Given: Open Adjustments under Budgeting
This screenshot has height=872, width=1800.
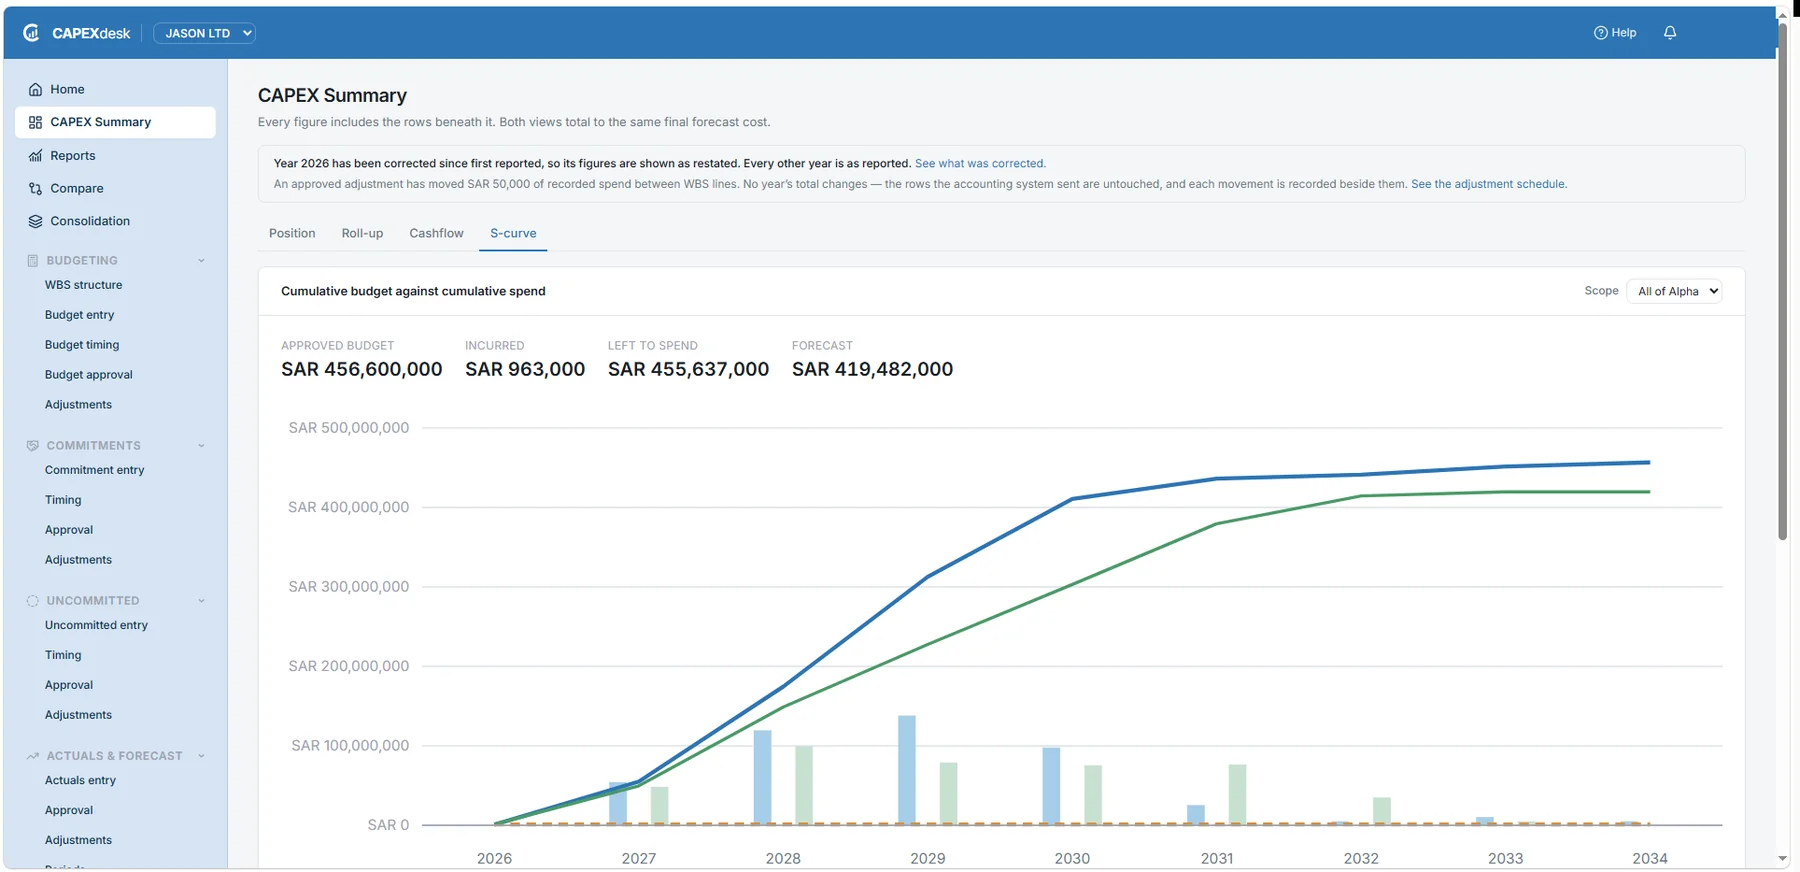Looking at the screenshot, I should click(x=78, y=405).
